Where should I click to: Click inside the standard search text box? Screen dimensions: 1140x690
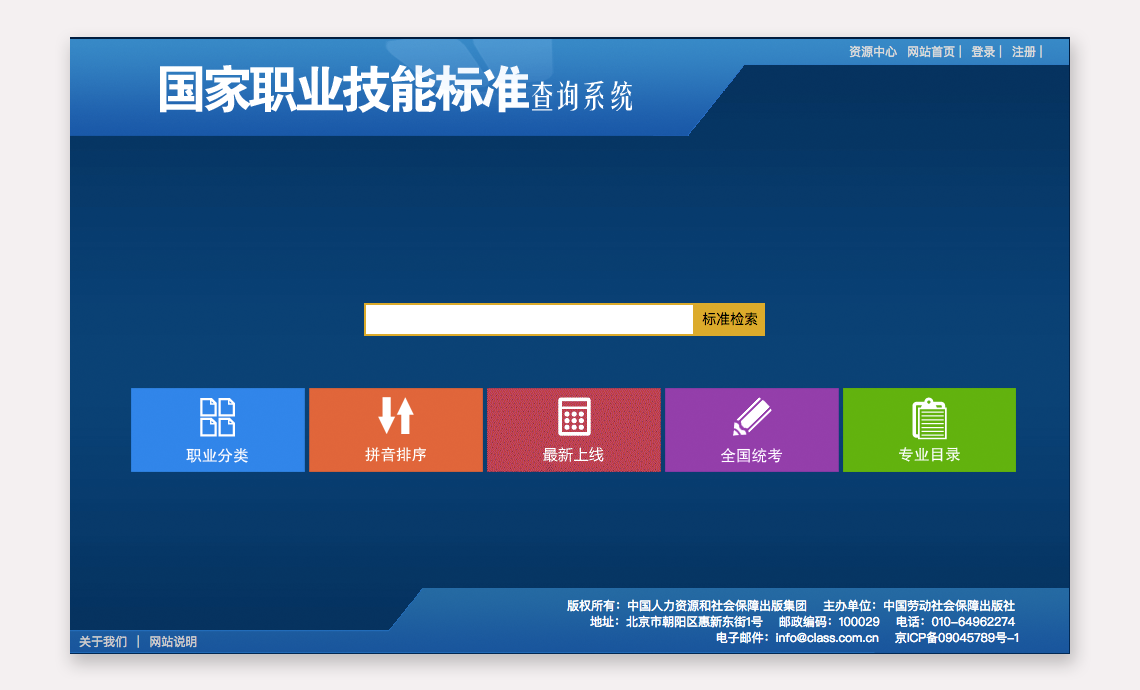(529, 320)
